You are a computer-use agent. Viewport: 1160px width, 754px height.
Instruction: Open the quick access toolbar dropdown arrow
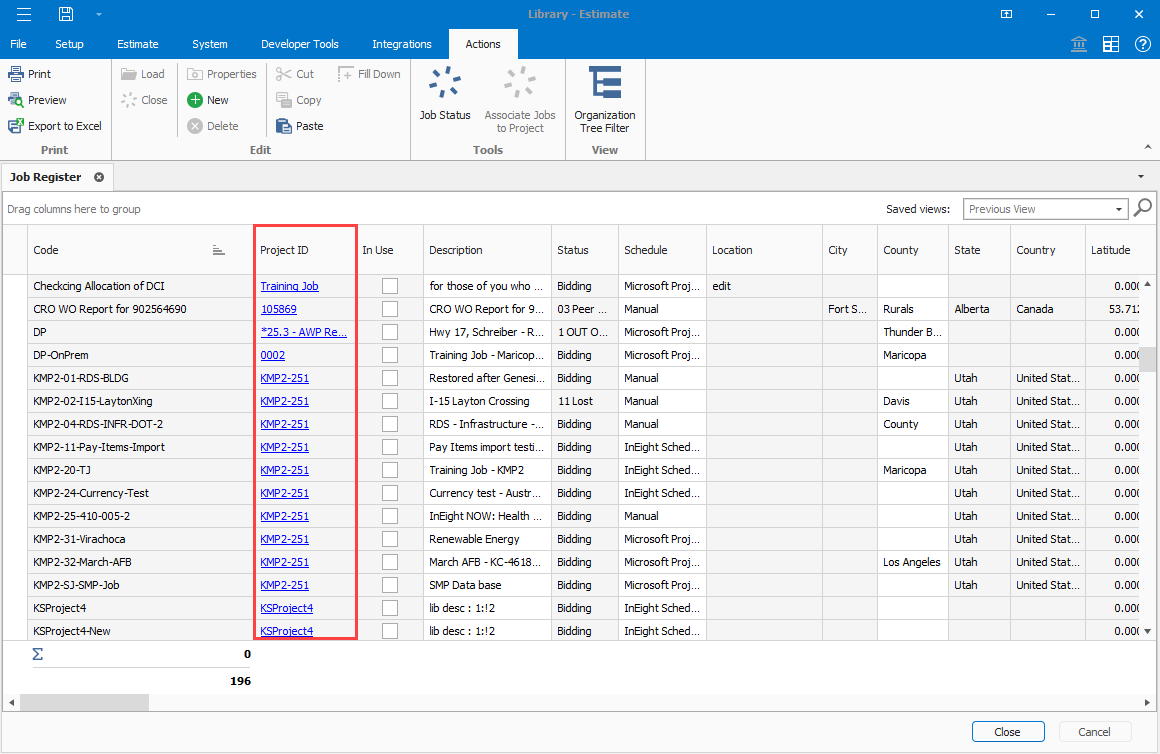tap(98, 14)
